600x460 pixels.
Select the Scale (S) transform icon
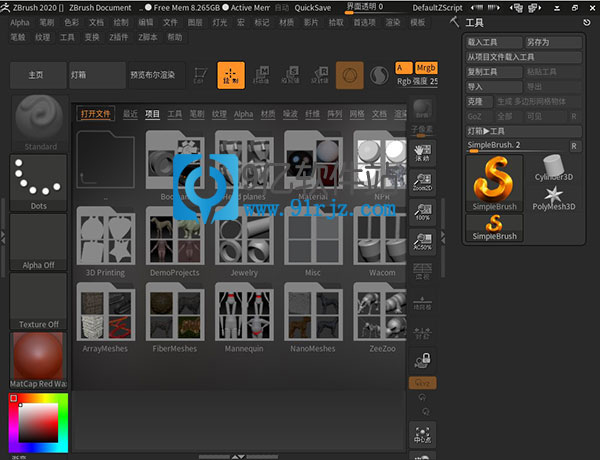[290, 75]
